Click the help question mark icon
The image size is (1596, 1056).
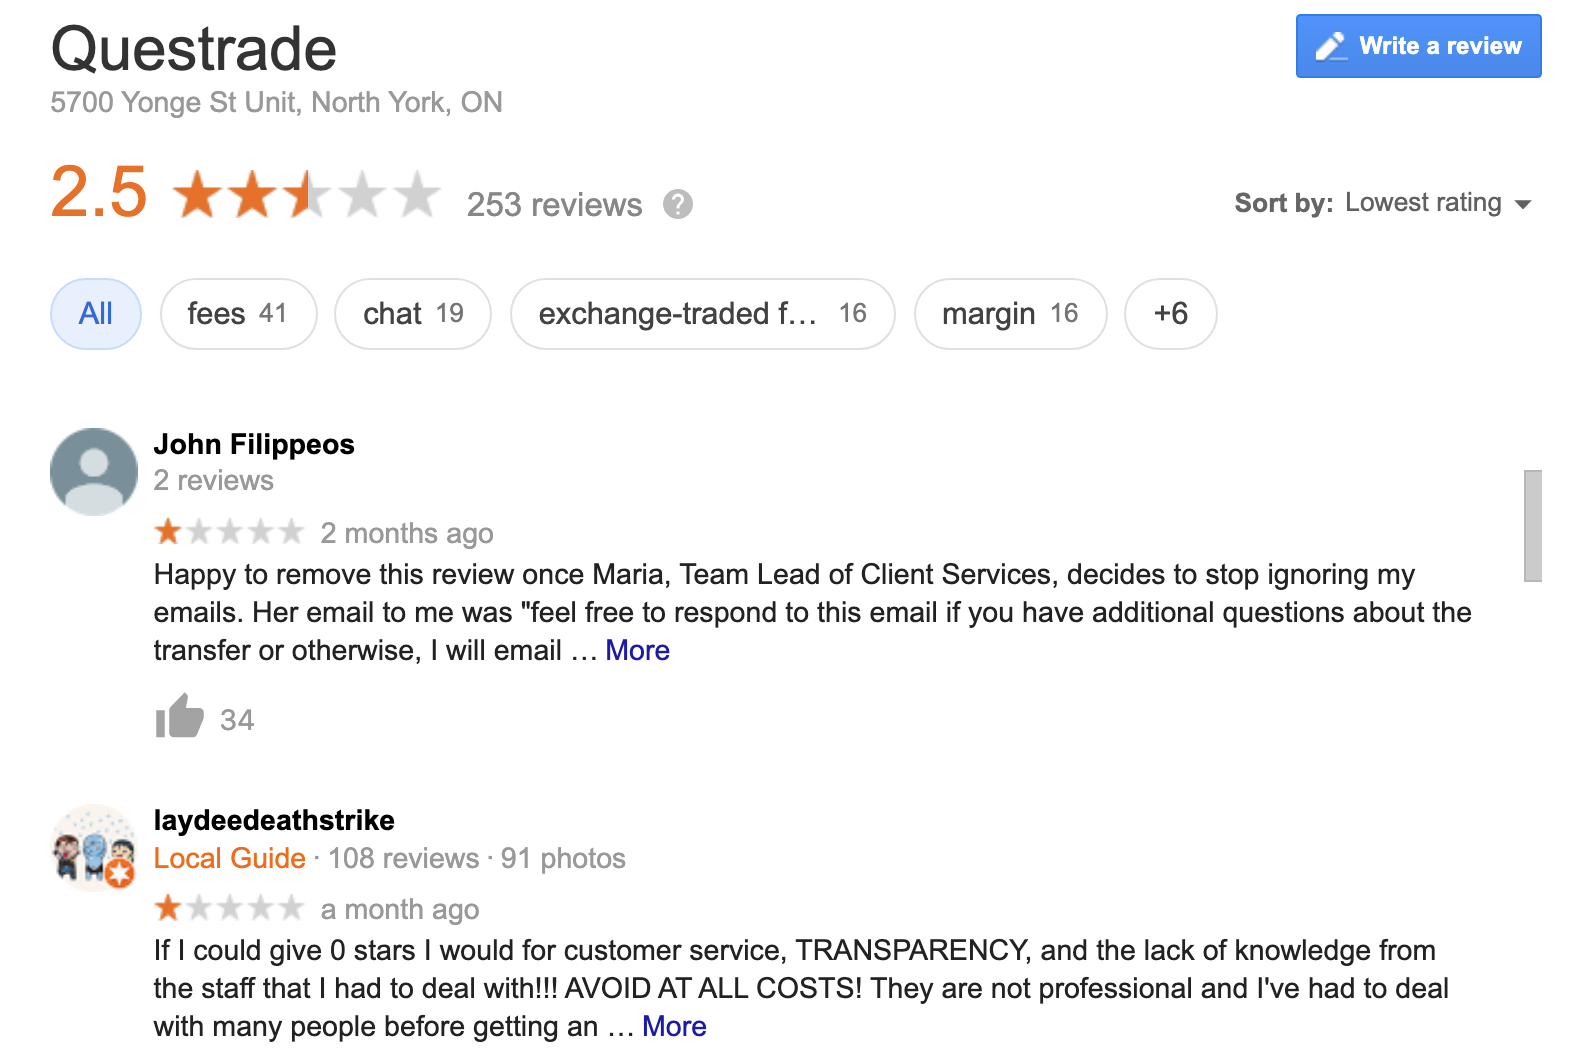pos(678,204)
